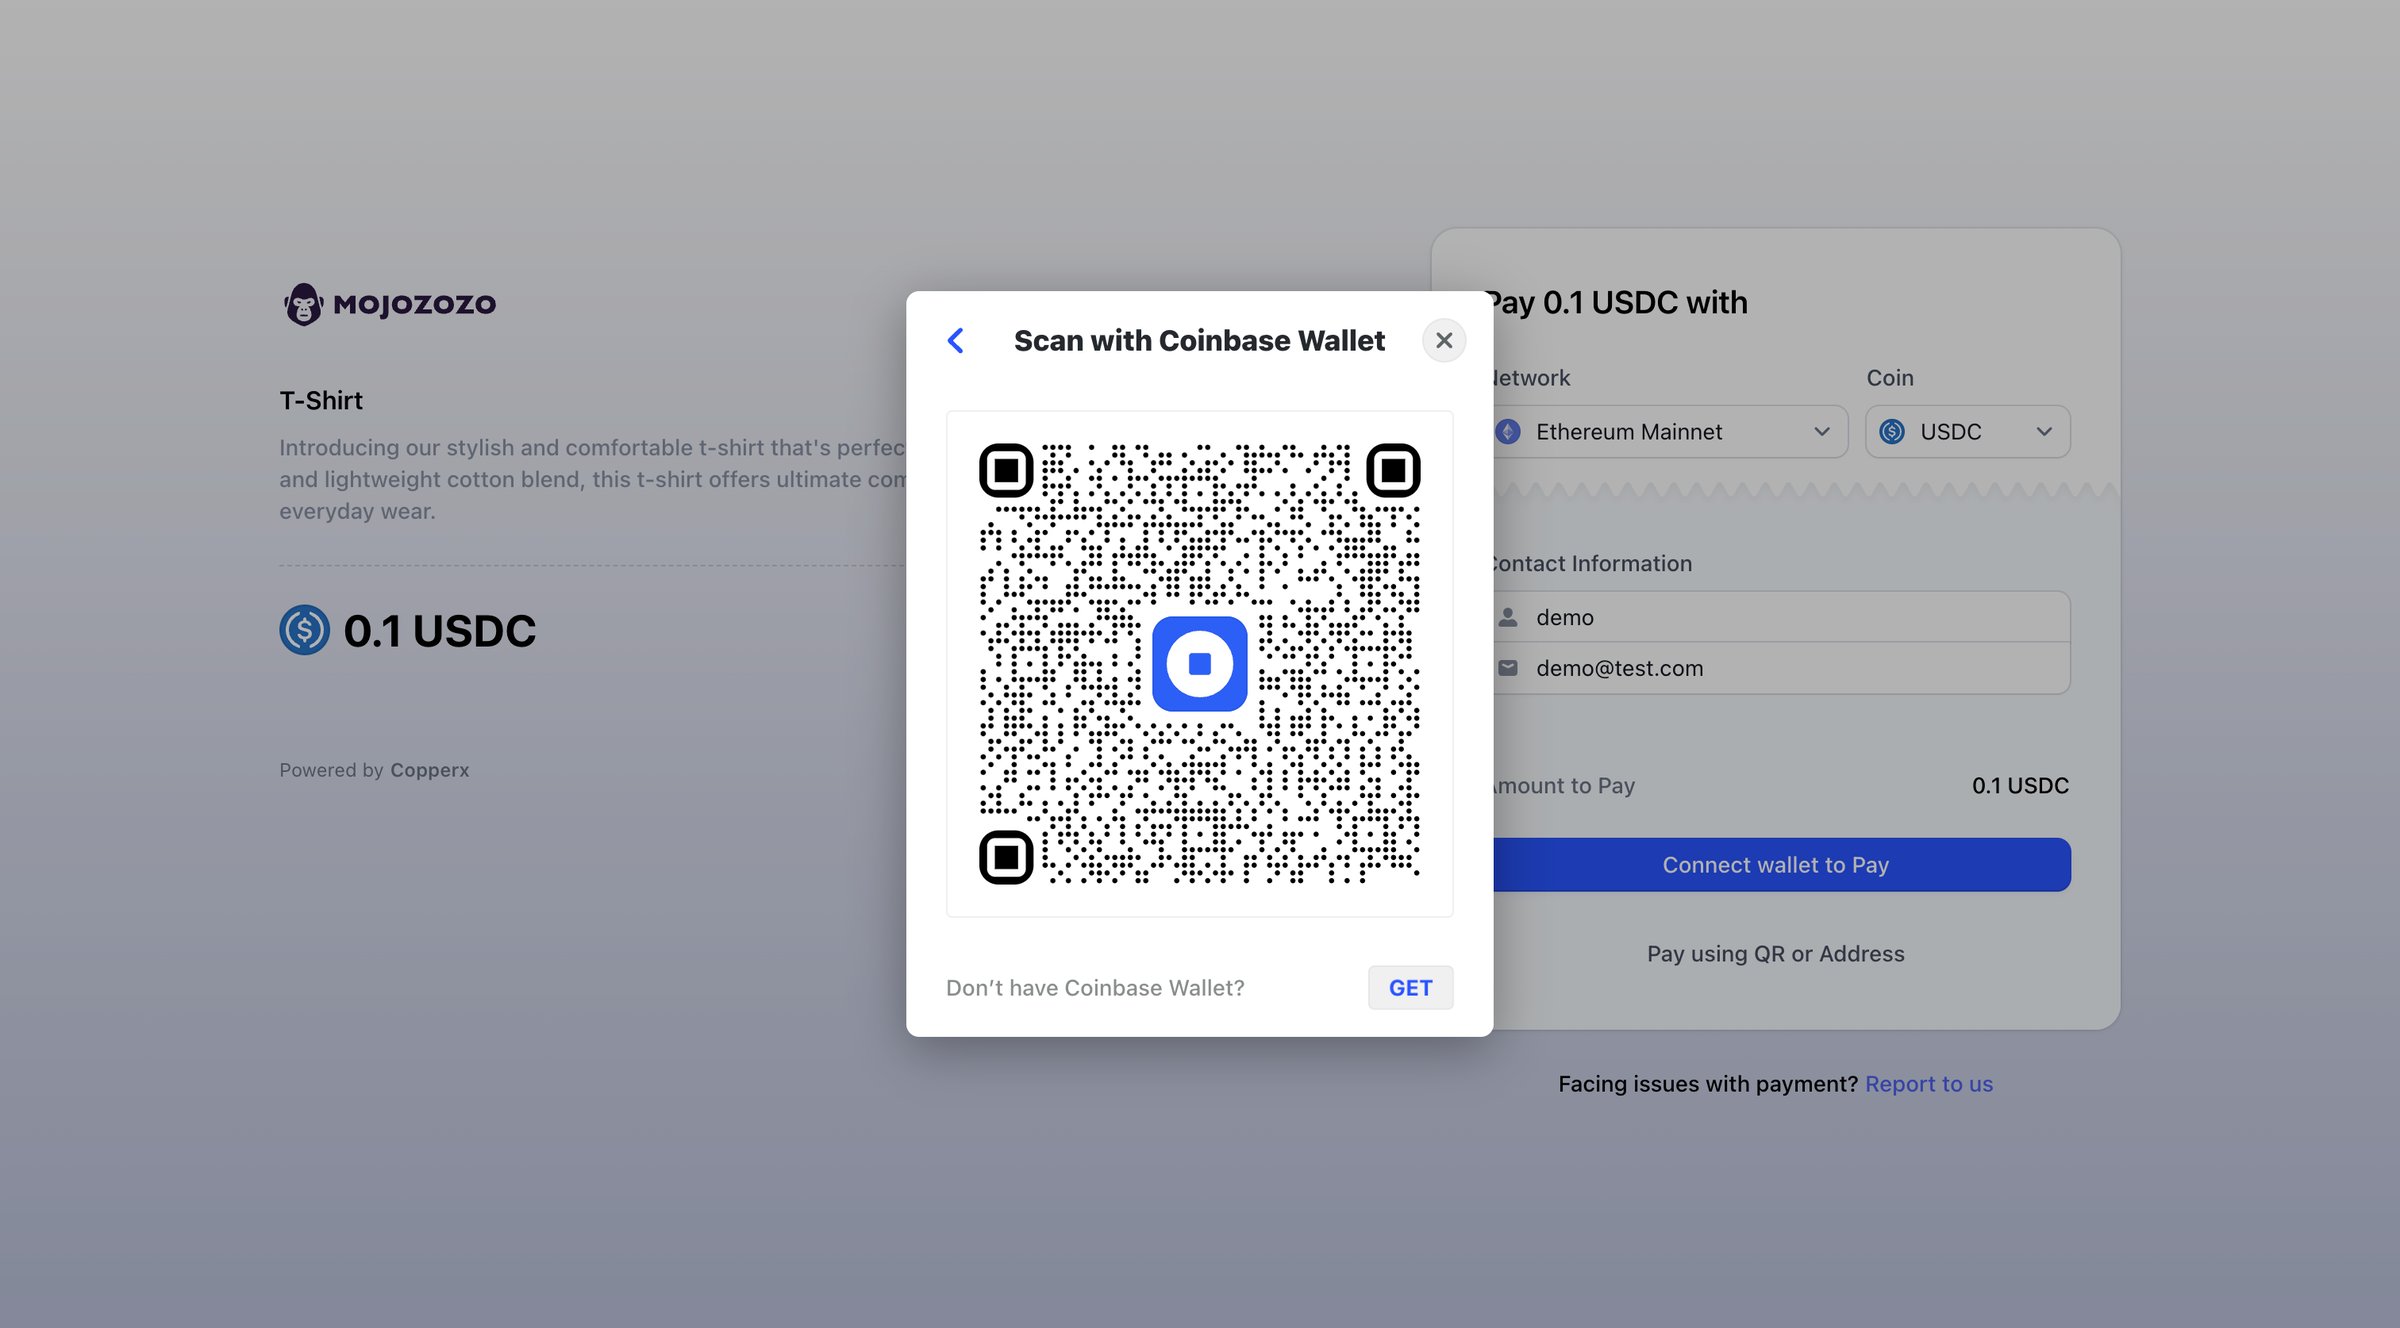Choose Pay using QR or Address
This screenshot has height=1328, width=2400.
[1775, 954]
